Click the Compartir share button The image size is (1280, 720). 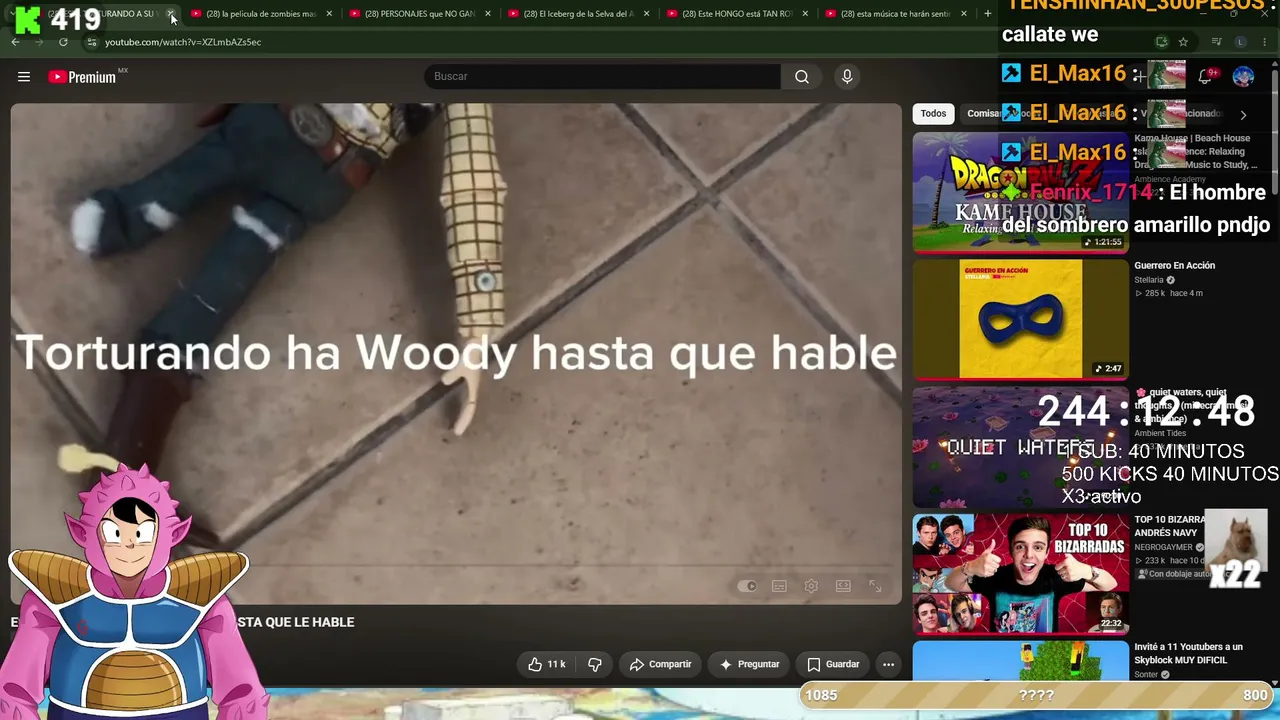click(660, 664)
